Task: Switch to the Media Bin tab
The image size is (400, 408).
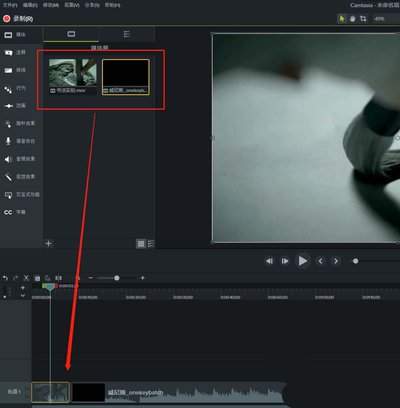Action: pyautogui.click(x=71, y=34)
